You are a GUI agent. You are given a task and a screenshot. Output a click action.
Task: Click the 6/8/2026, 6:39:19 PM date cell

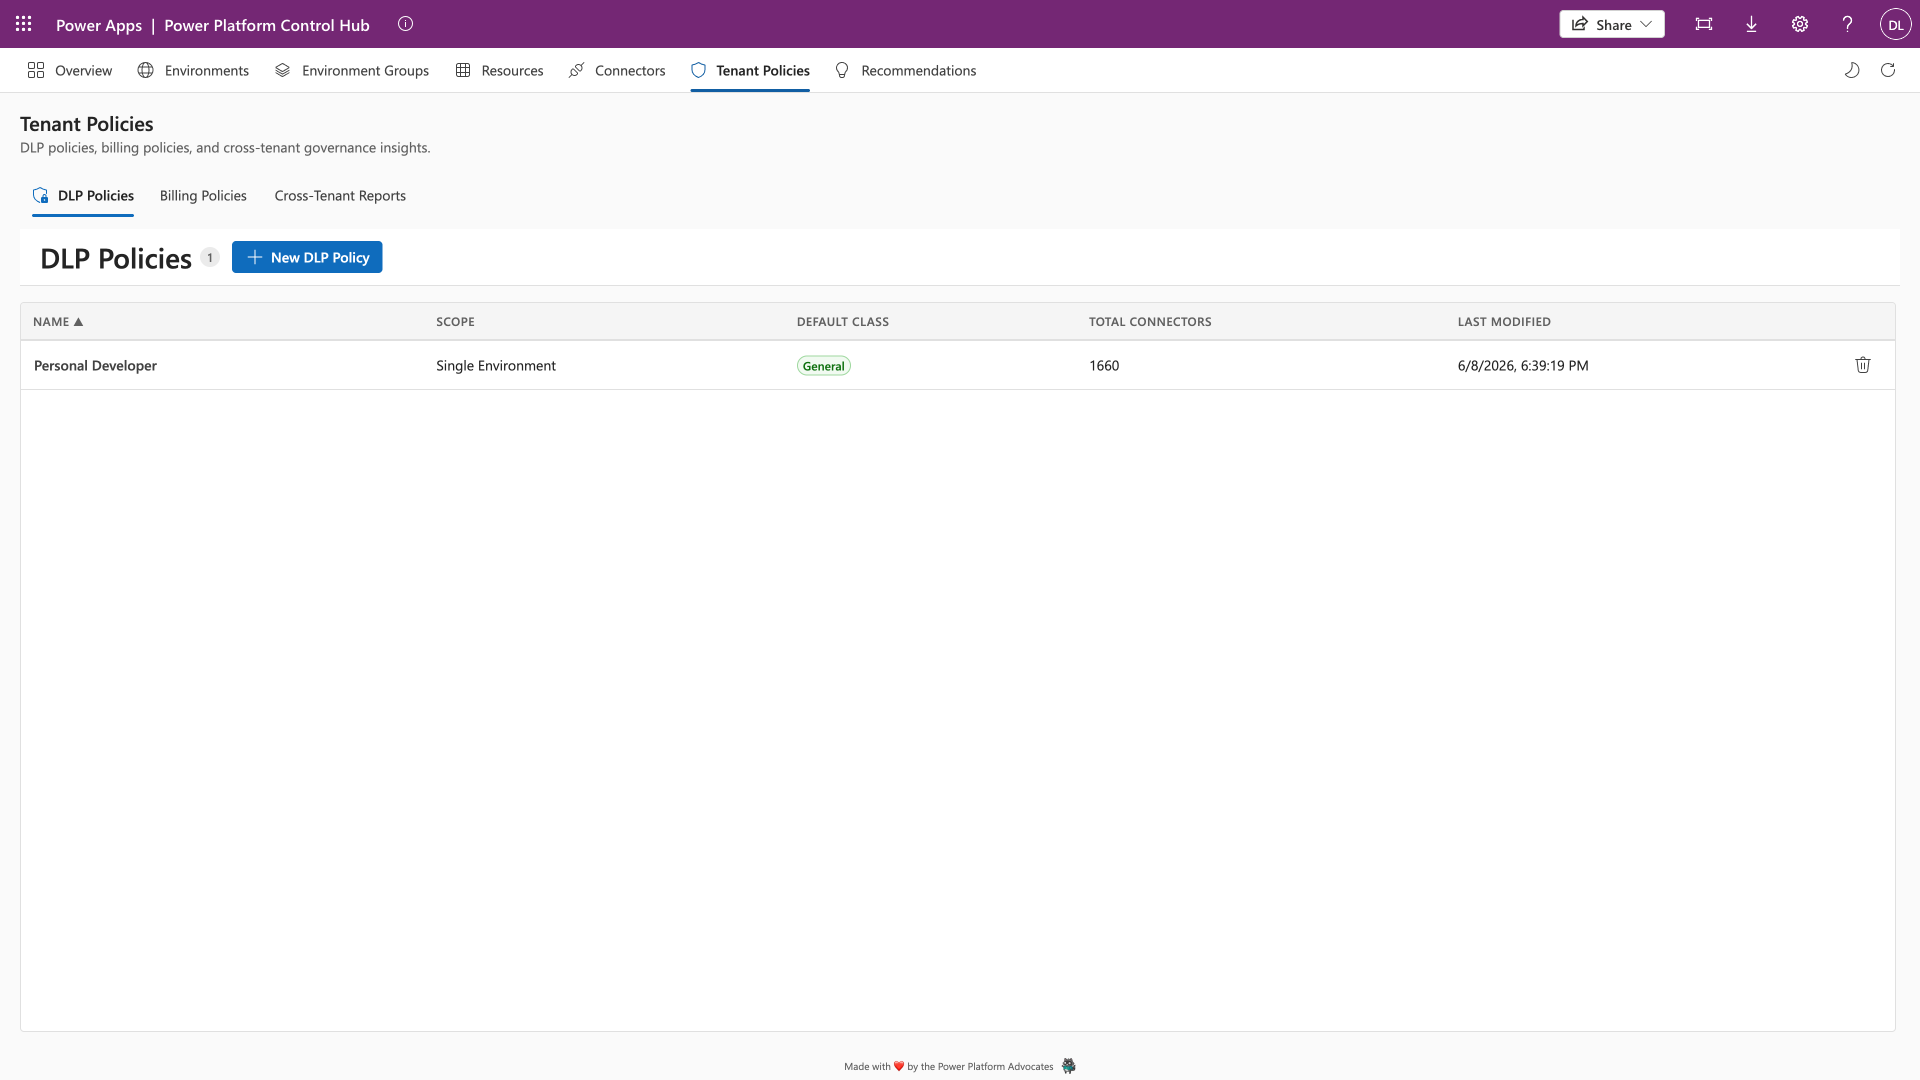[x=1523, y=366]
